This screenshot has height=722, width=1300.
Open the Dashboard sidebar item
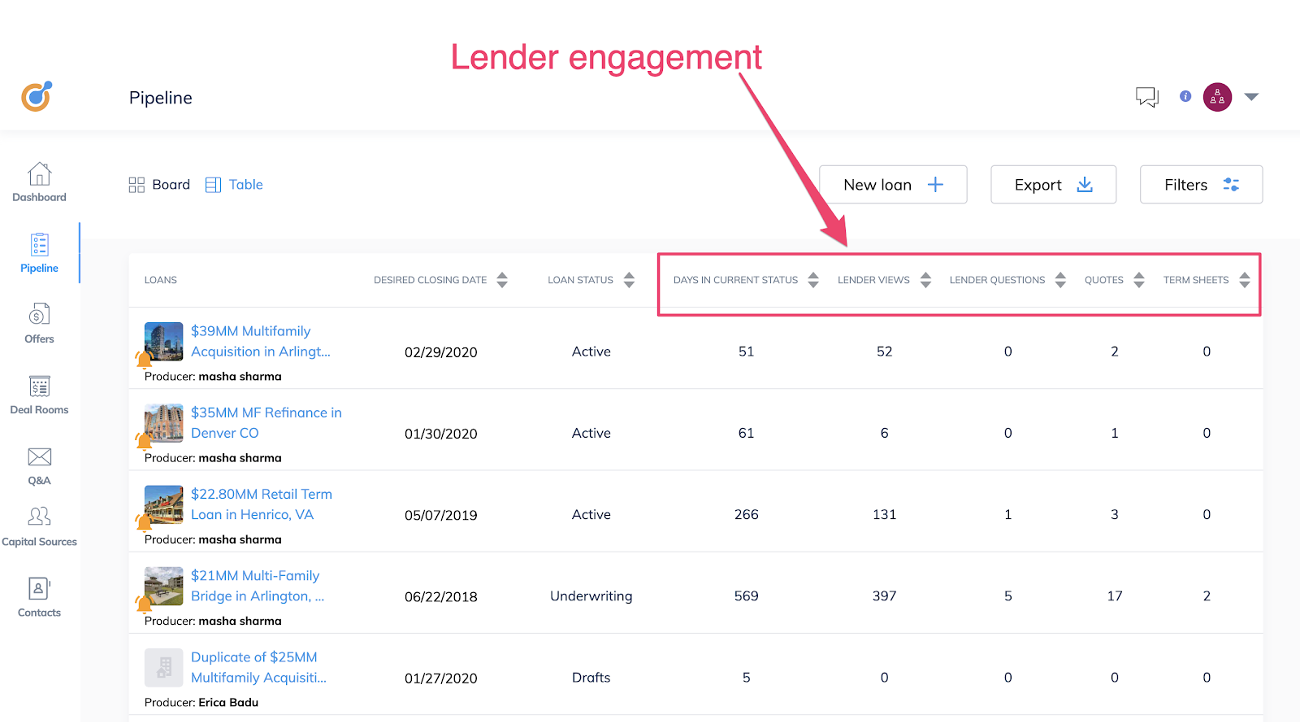pos(39,182)
